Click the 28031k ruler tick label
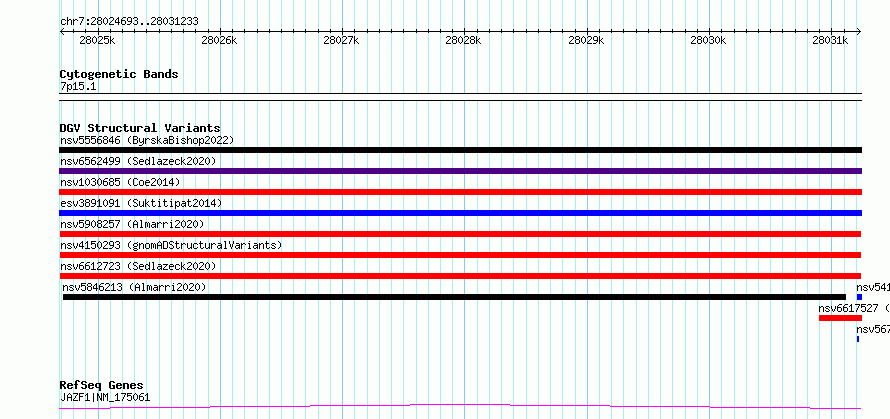890x419 pixels. pos(830,40)
